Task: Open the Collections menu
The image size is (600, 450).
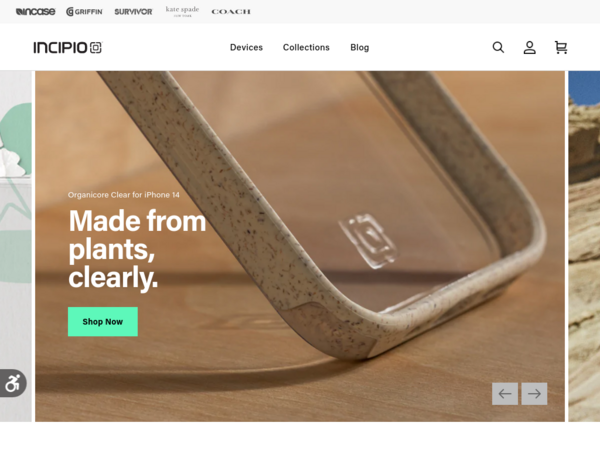Action: click(306, 47)
